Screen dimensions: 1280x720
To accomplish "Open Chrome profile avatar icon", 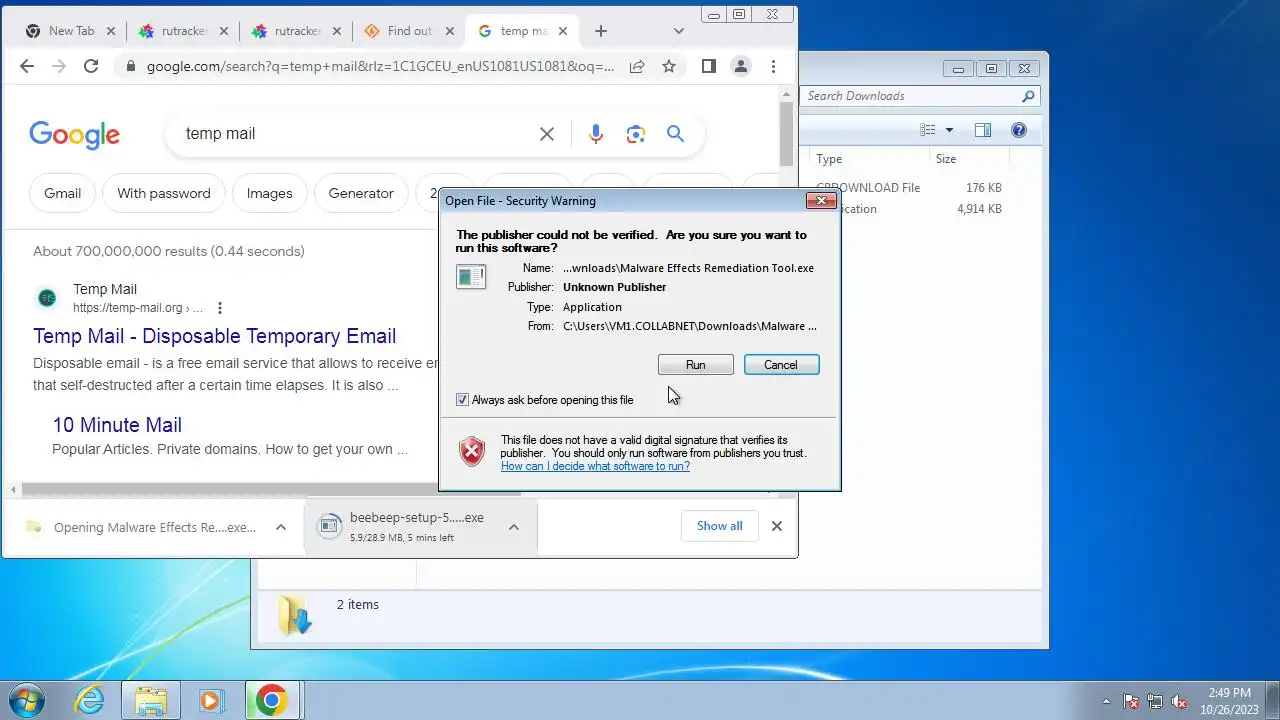I will coord(740,66).
